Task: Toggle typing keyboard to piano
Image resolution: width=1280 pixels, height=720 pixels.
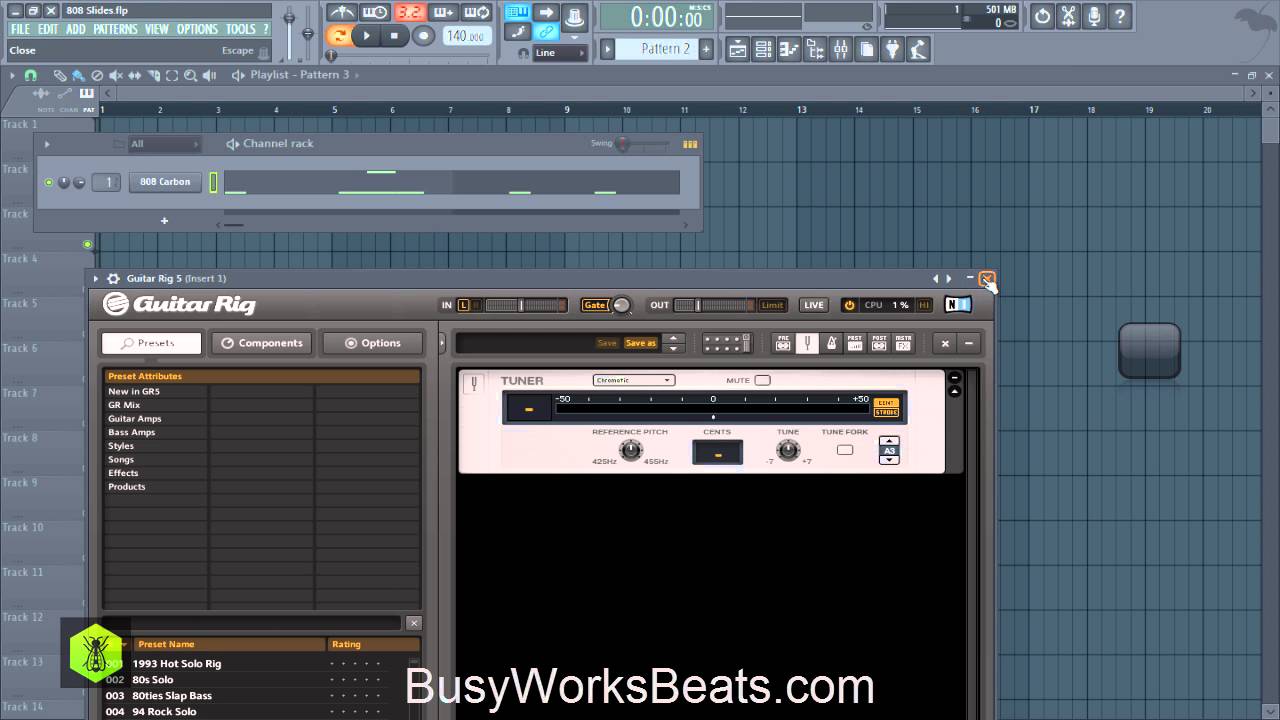Action: (517, 12)
